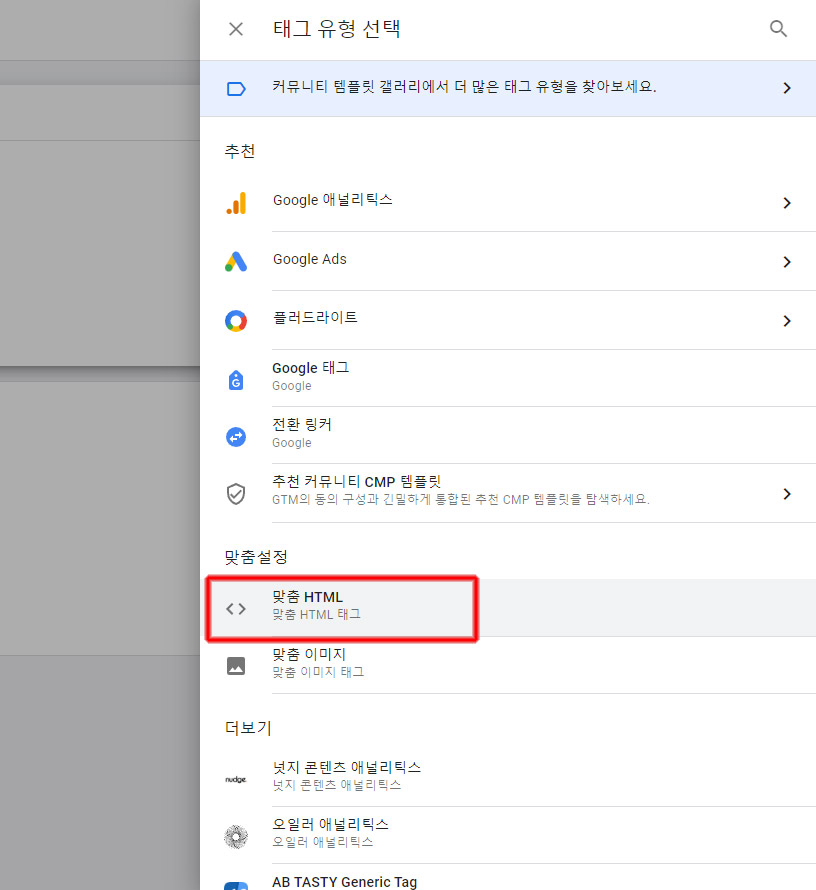Open the 커뮤니티 템플릿 갤러리 banner link
Screen dimensions: 816x890
pos(450,88)
